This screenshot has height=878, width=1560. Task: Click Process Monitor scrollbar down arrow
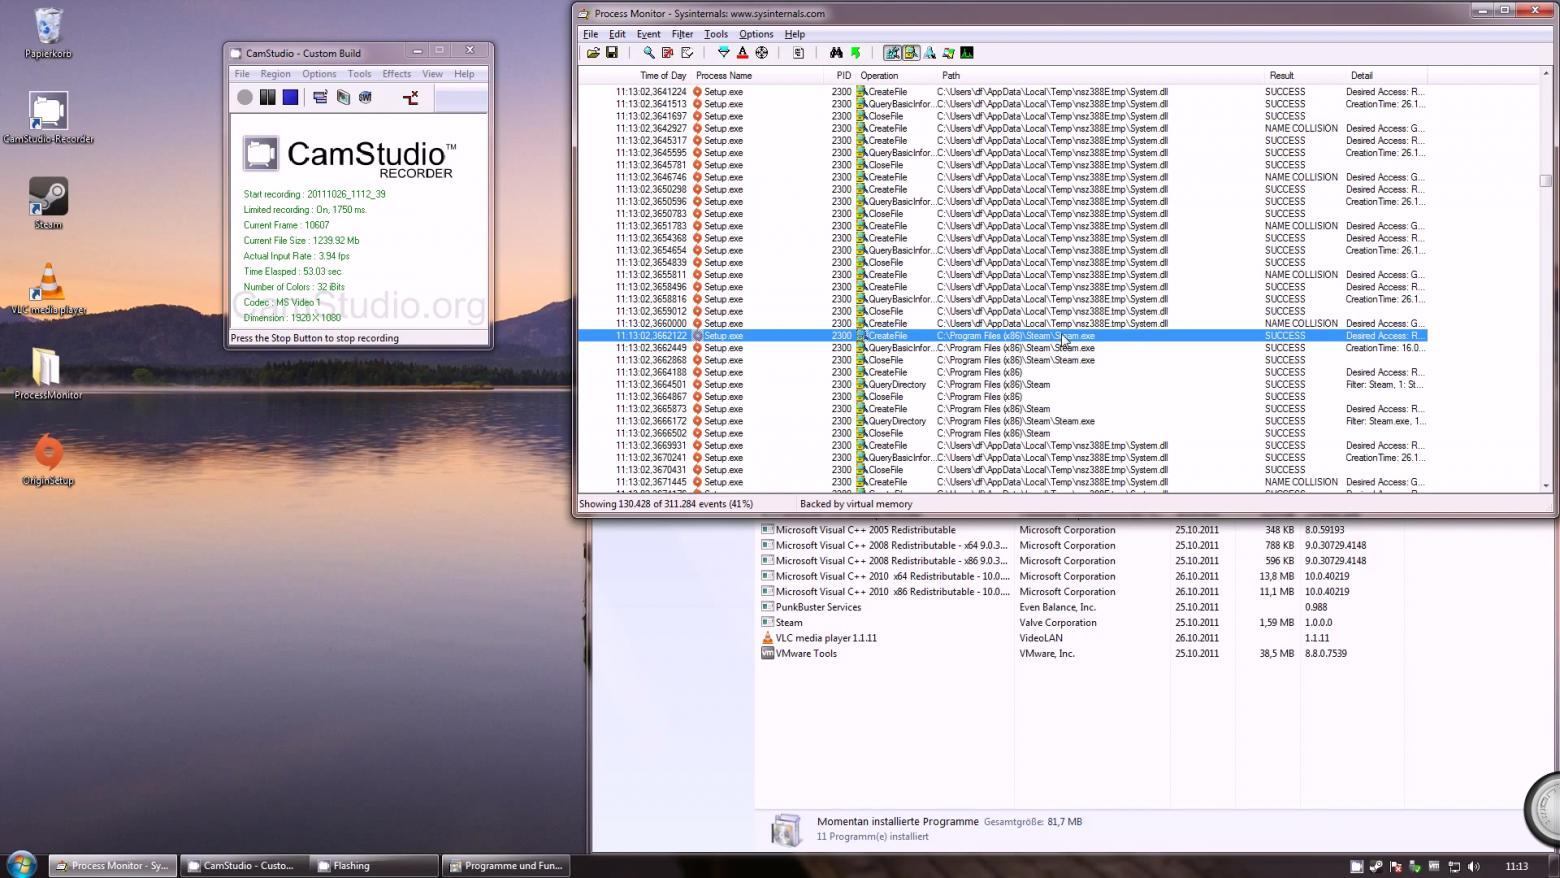tap(1546, 486)
